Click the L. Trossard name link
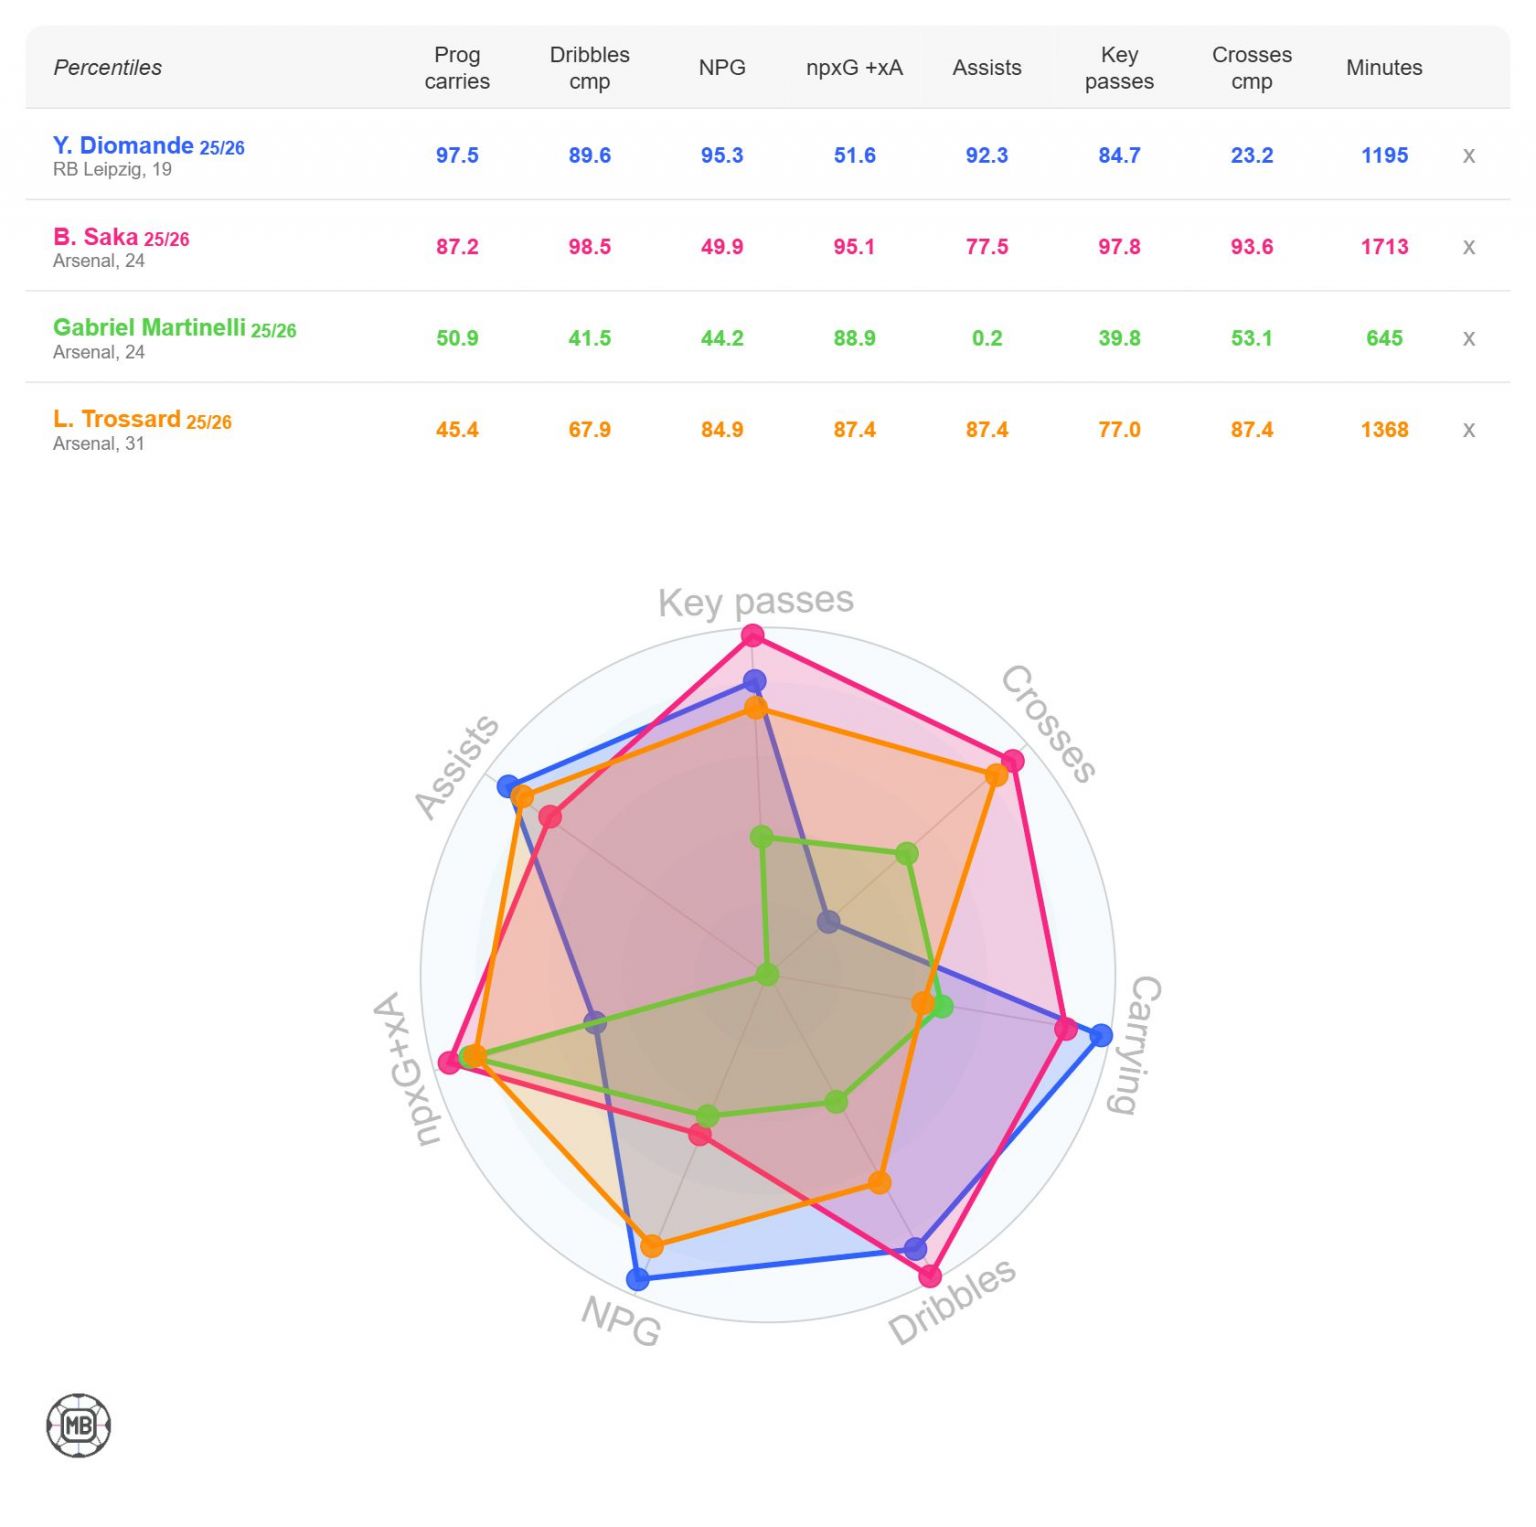Viewport: 1536px width, 1527px height. 117,419
